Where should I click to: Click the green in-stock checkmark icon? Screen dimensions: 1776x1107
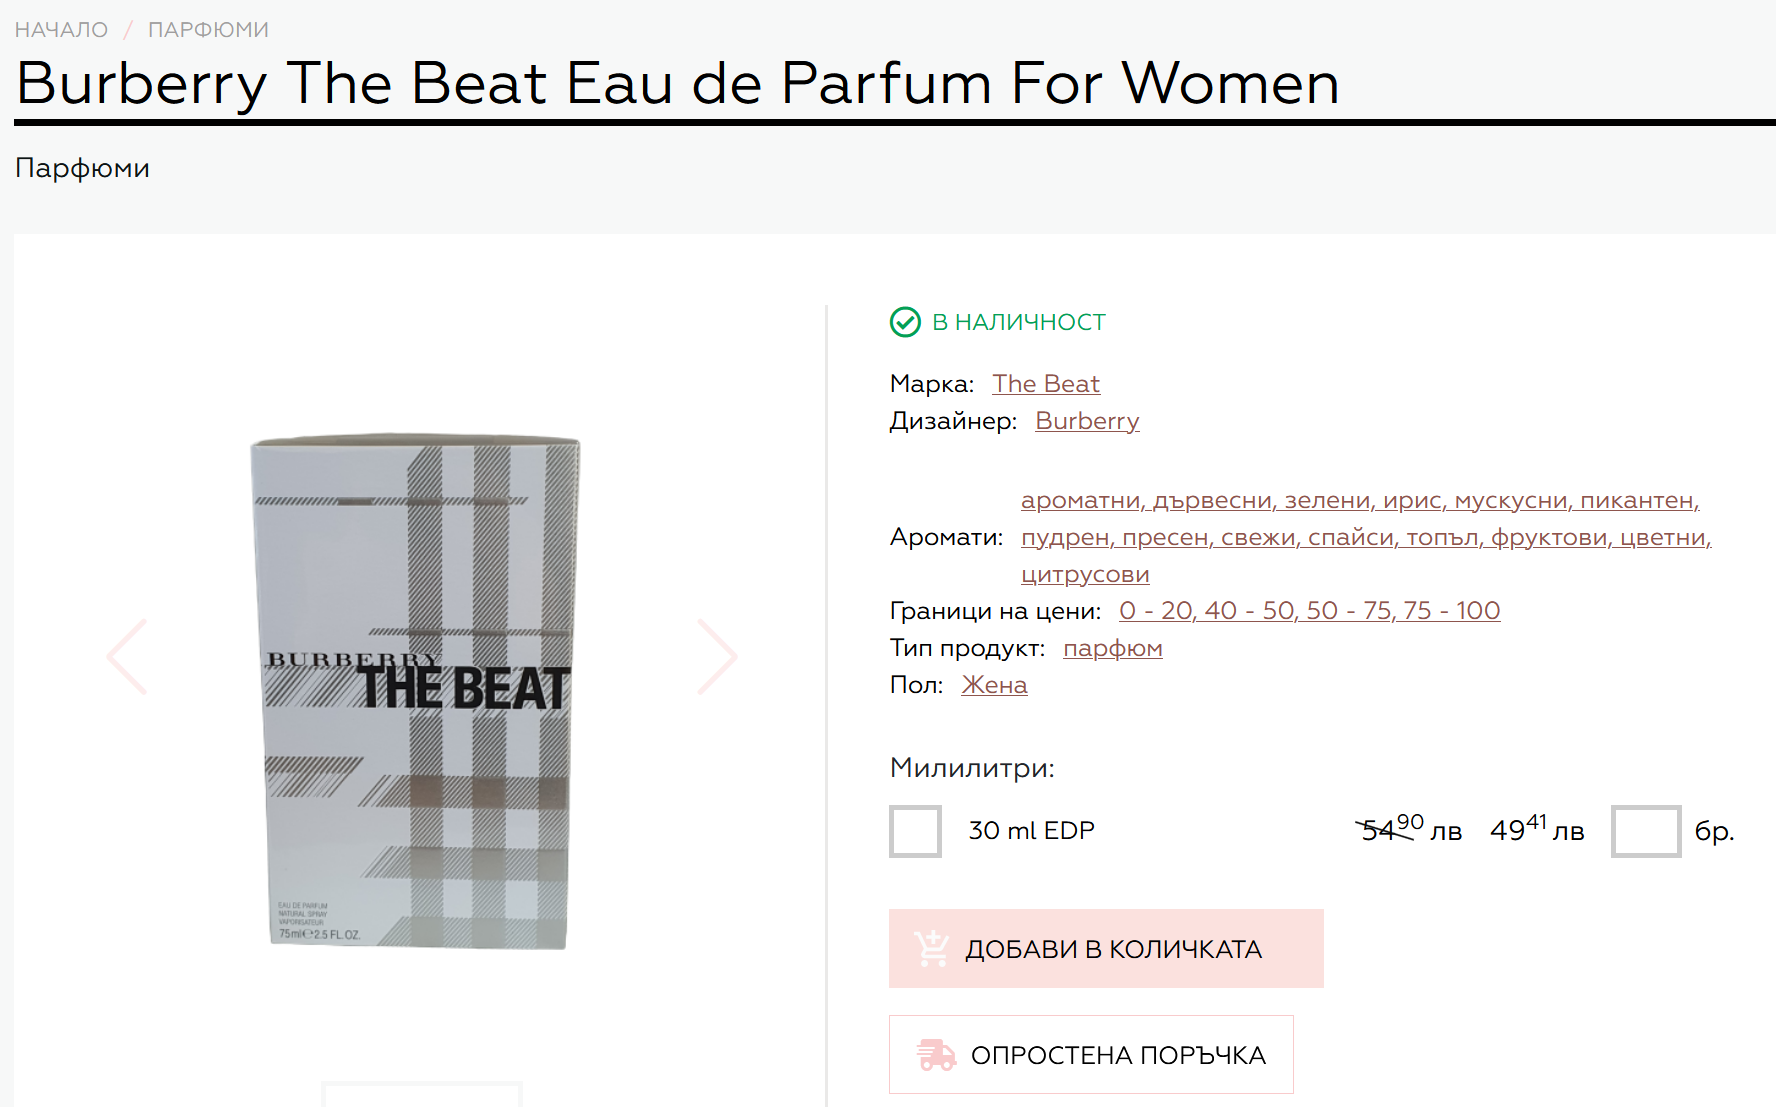905,322
